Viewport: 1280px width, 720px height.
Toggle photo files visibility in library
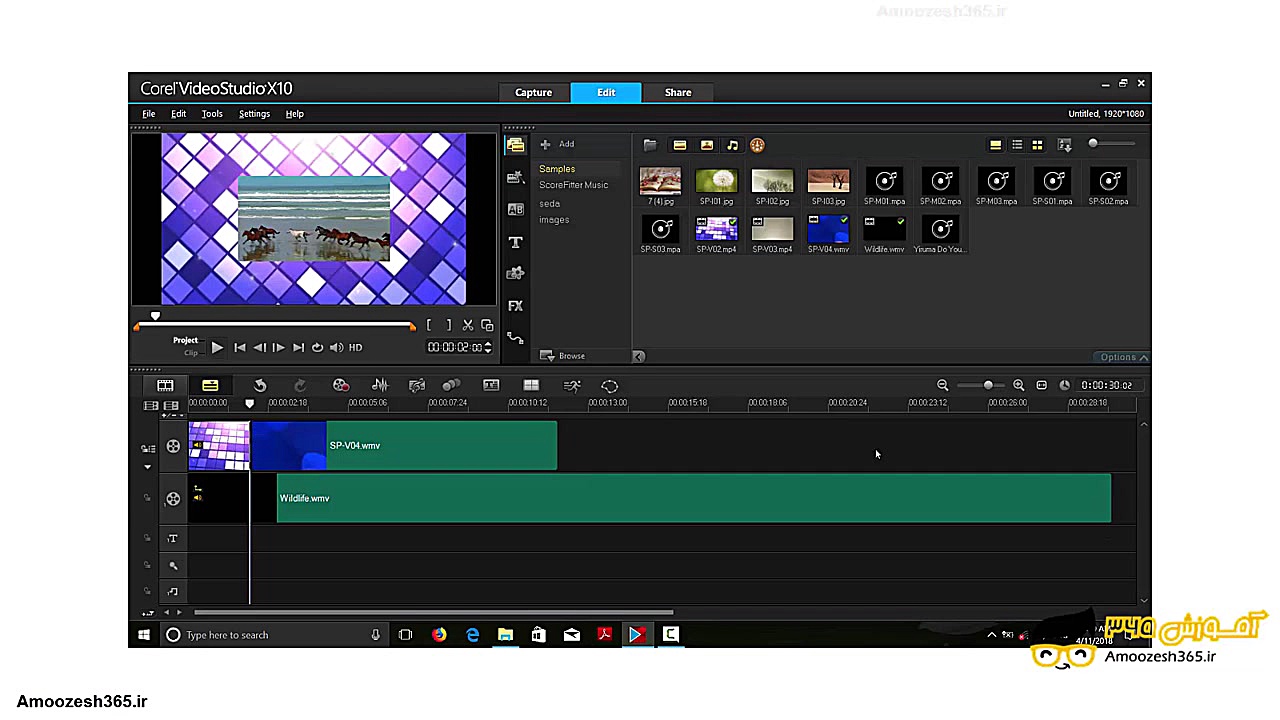coord(706,145)
